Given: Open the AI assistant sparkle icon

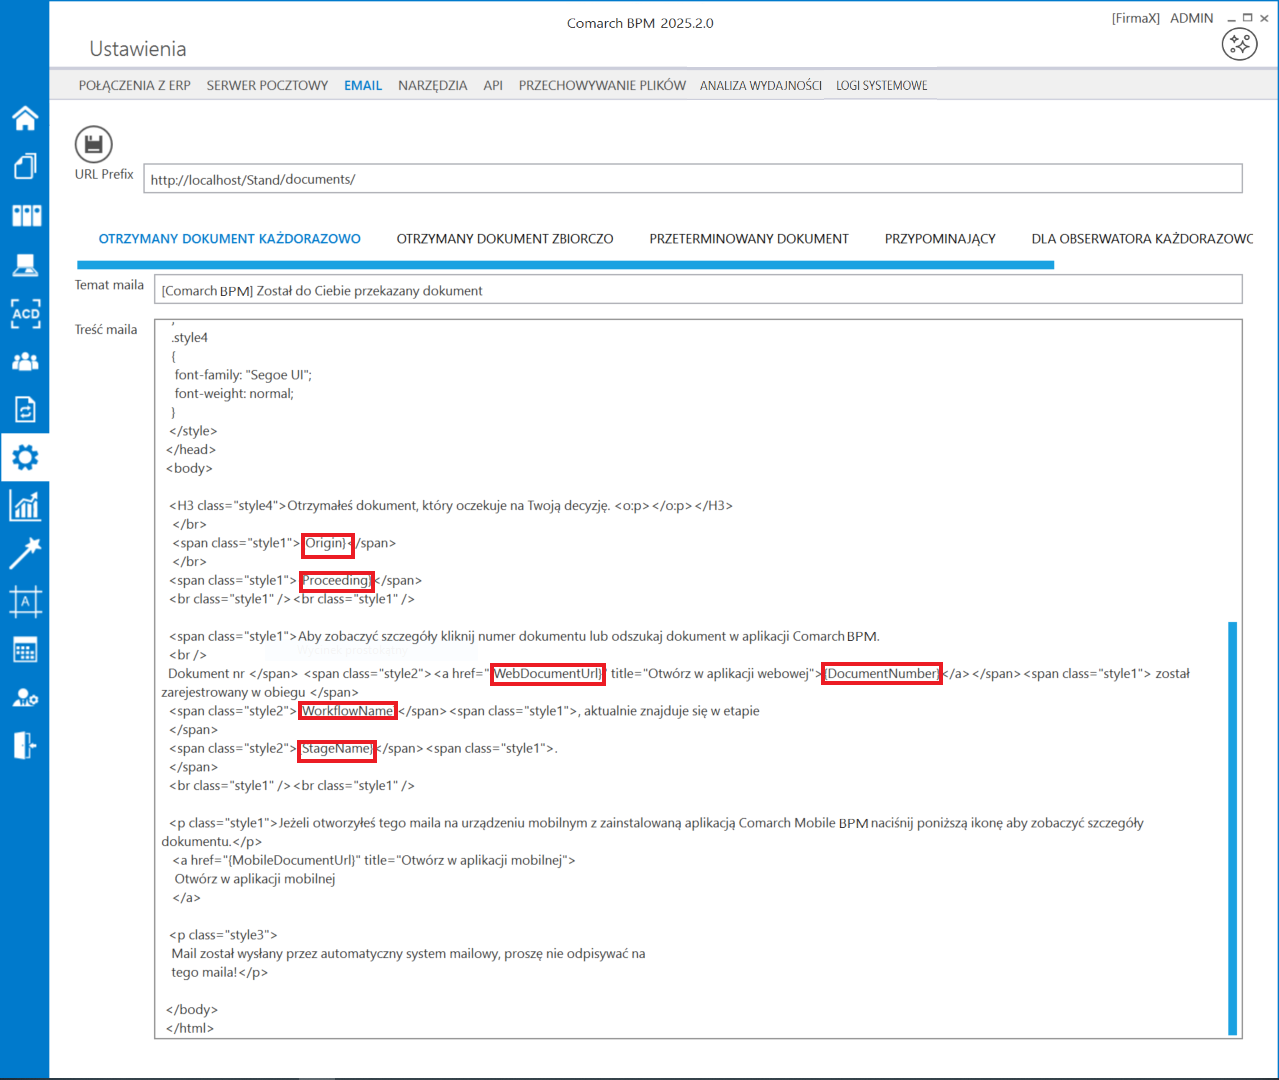Looking at the screenshot, I should tap(1240, 43).
